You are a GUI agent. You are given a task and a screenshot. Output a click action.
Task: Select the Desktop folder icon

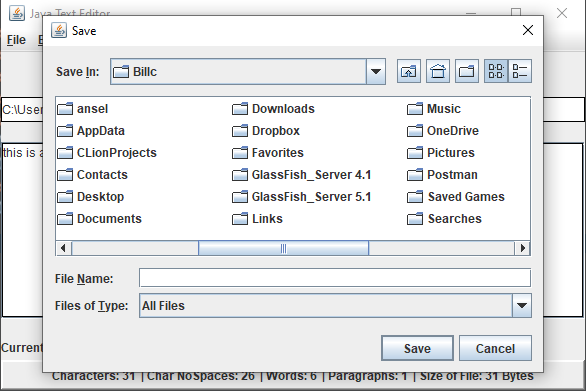tap(65, 197)
